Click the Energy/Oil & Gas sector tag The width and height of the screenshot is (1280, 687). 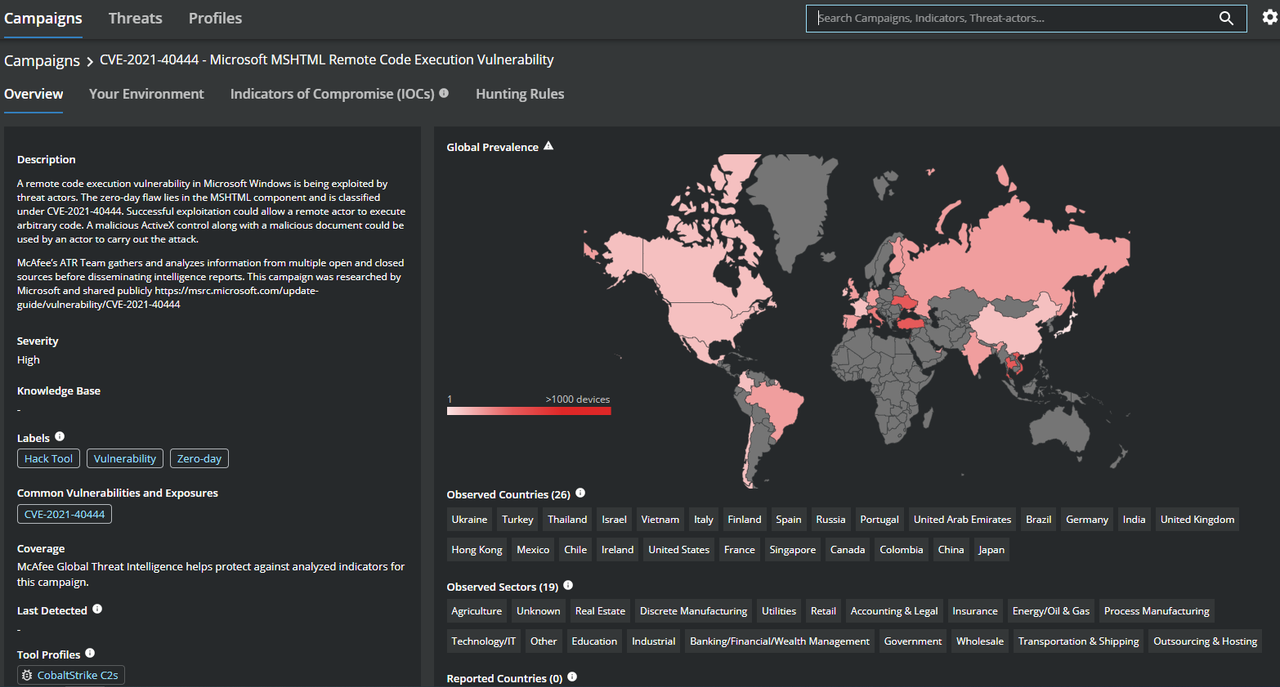(x=1051, y=612)
